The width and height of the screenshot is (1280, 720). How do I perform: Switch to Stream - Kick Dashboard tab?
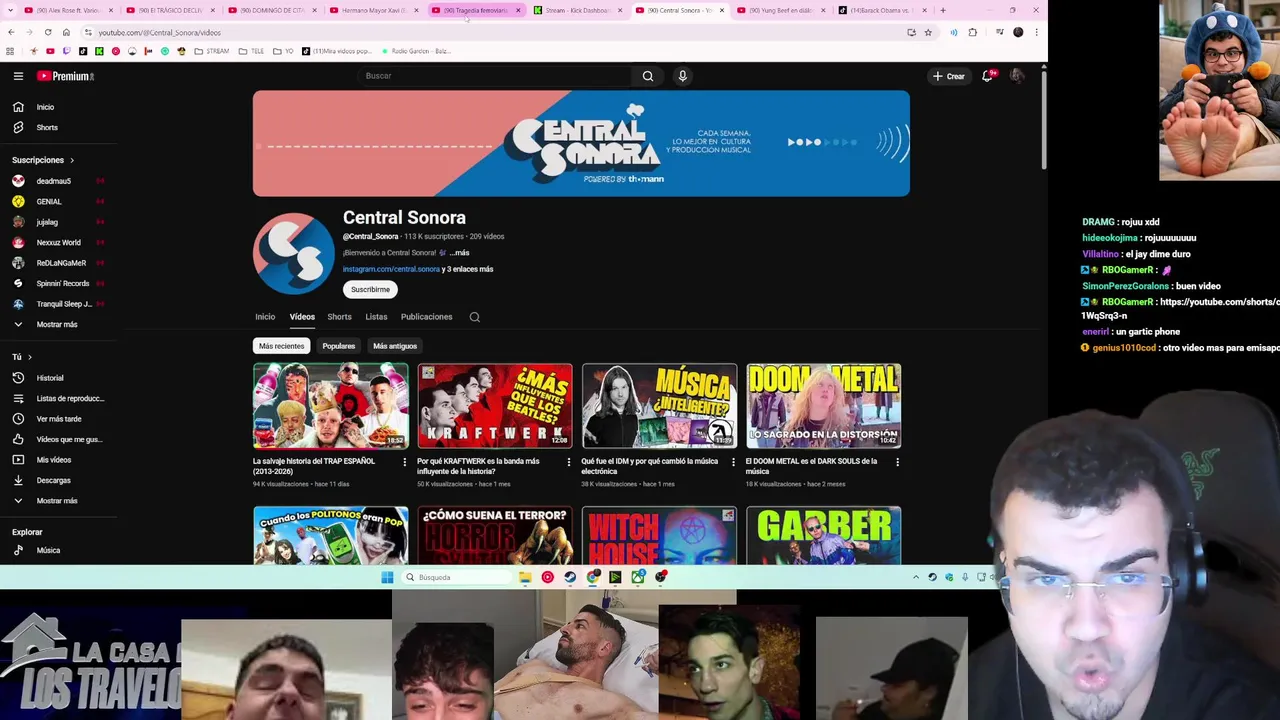pos(576,10)
